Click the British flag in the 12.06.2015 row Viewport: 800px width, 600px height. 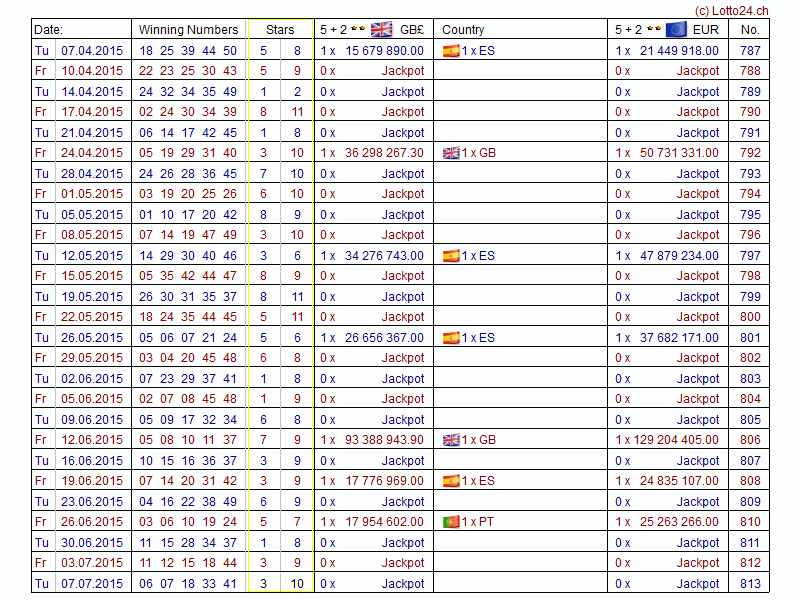pos(451,440)
